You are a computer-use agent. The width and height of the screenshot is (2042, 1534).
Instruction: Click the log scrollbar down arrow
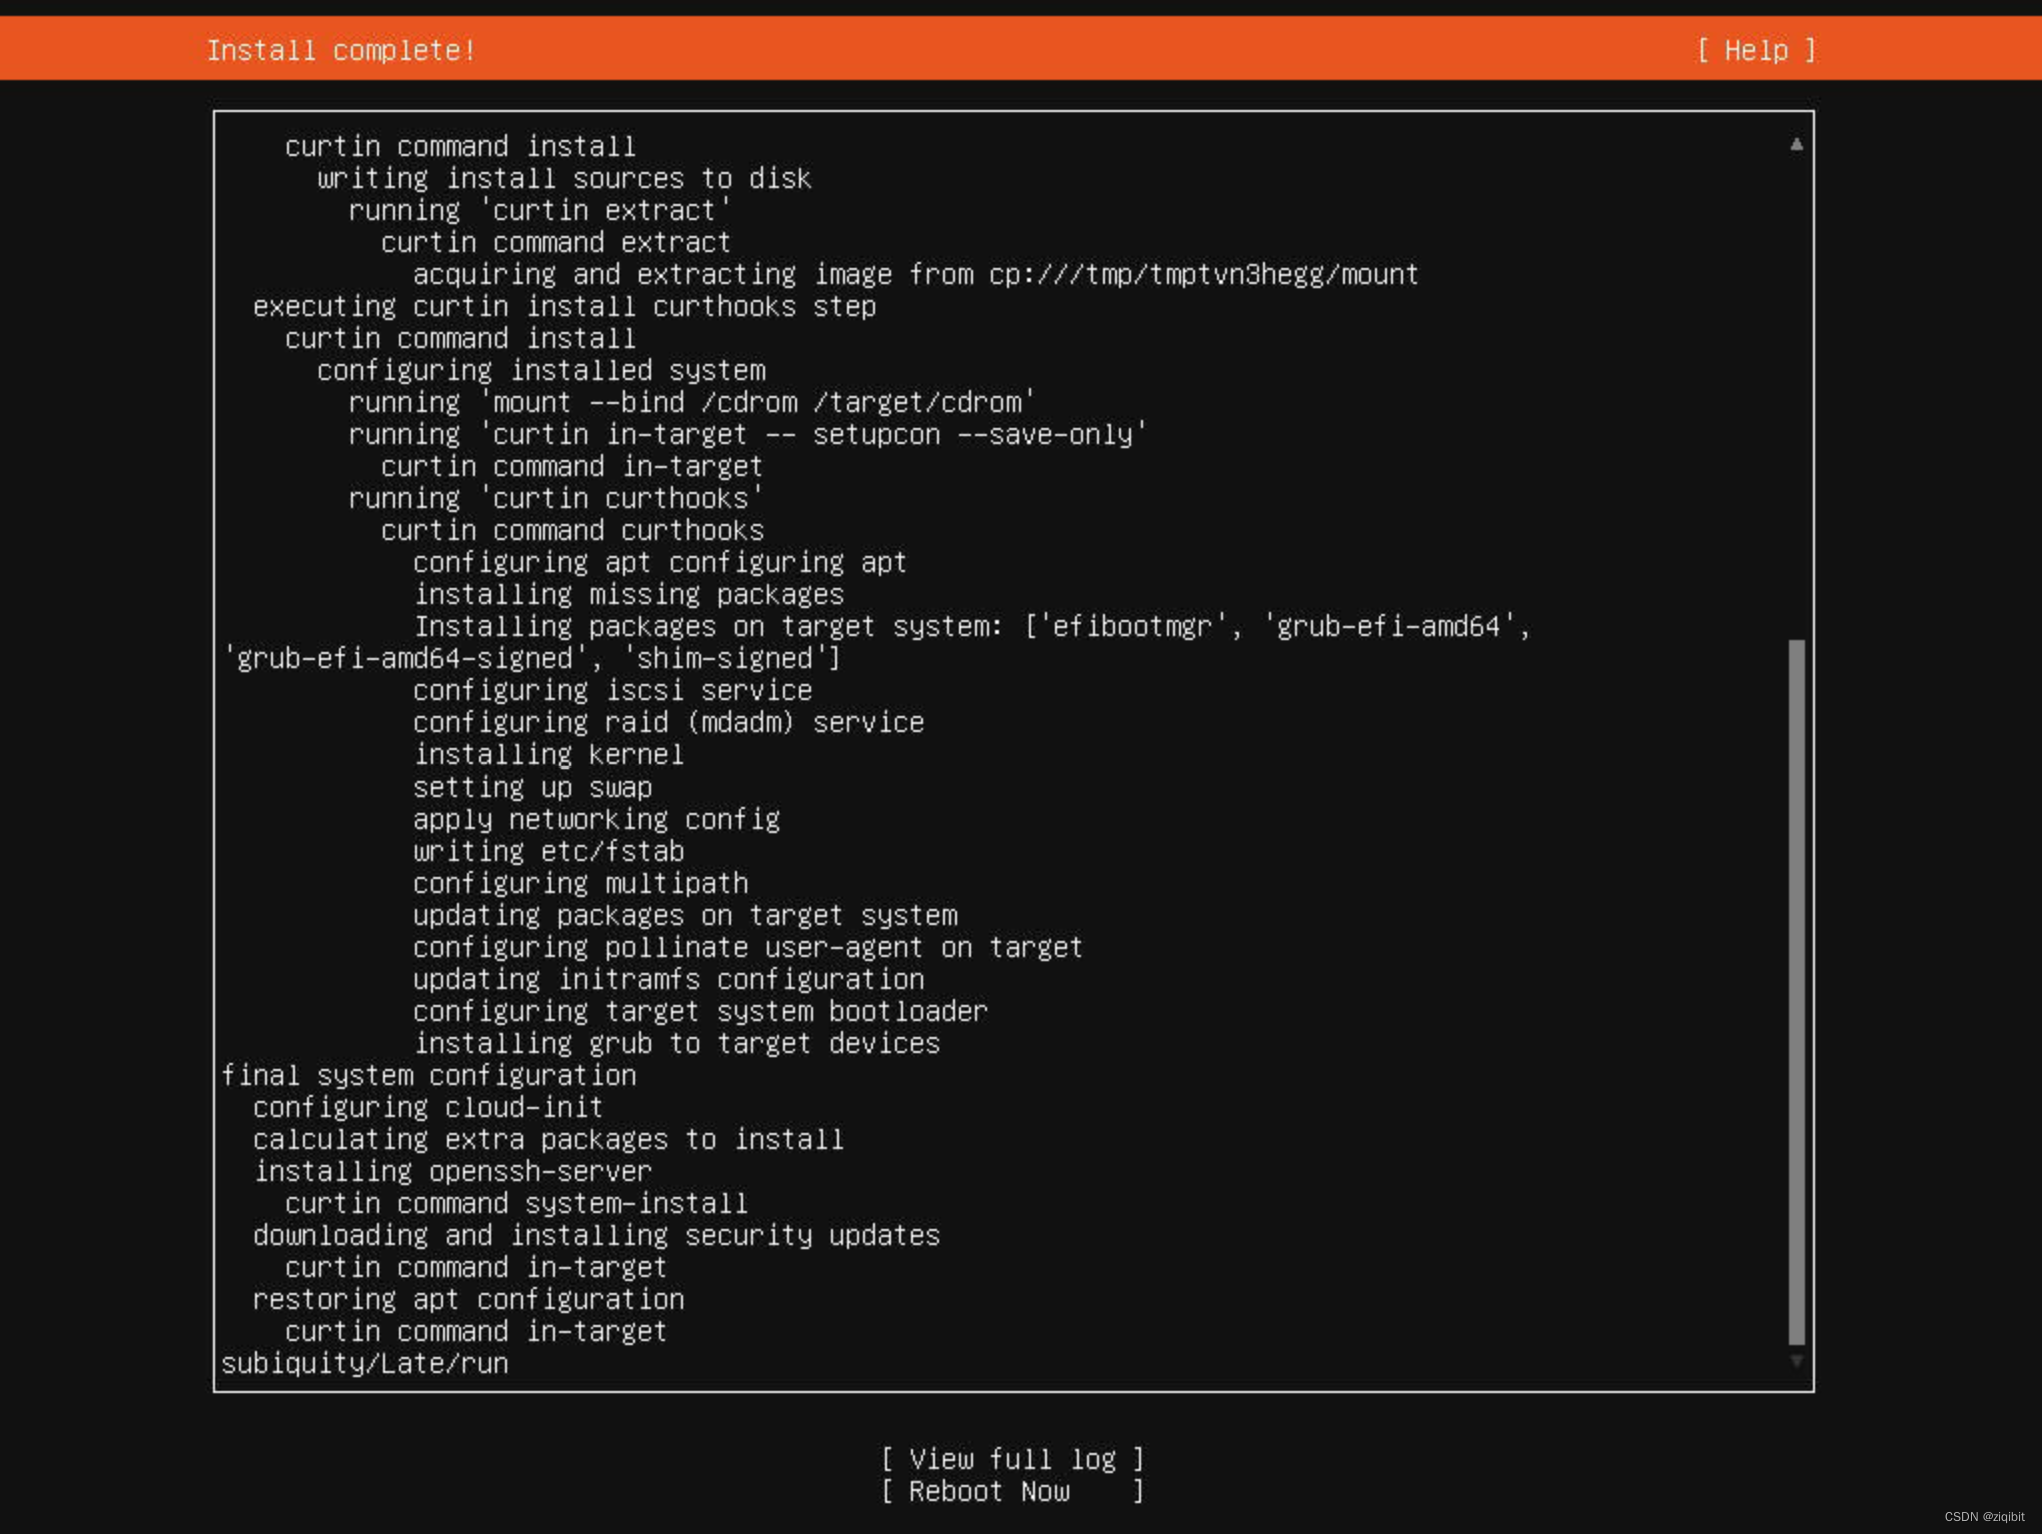pyautogui.click(x=1796, y=1361)
